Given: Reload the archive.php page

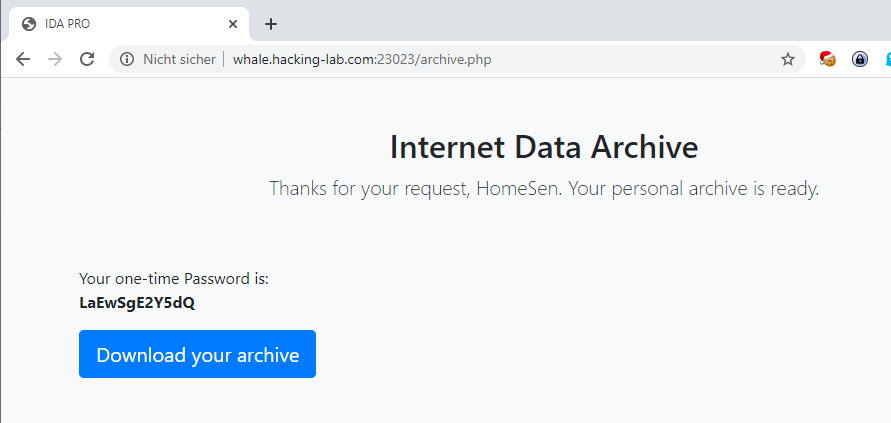Looking at the screenshot, I should pos(87,59).
